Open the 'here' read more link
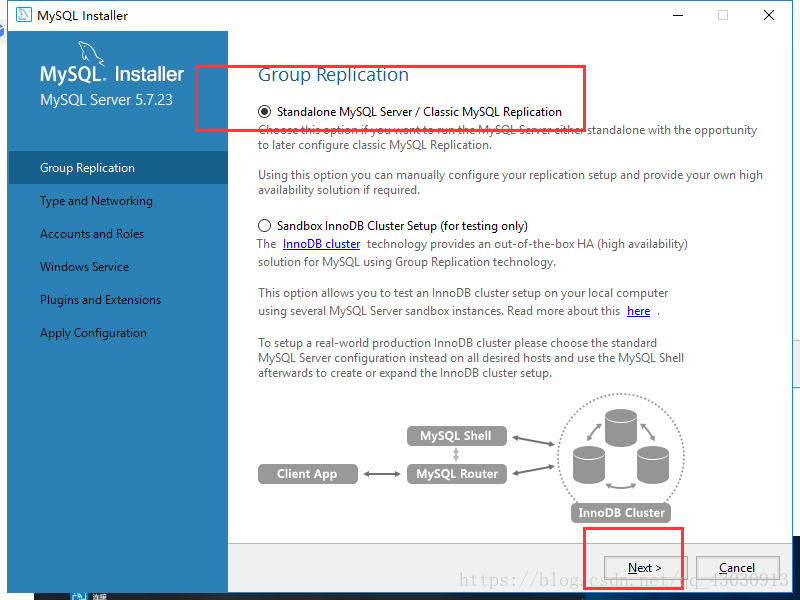This screenshot has height=600, width=800. [638, 311]
